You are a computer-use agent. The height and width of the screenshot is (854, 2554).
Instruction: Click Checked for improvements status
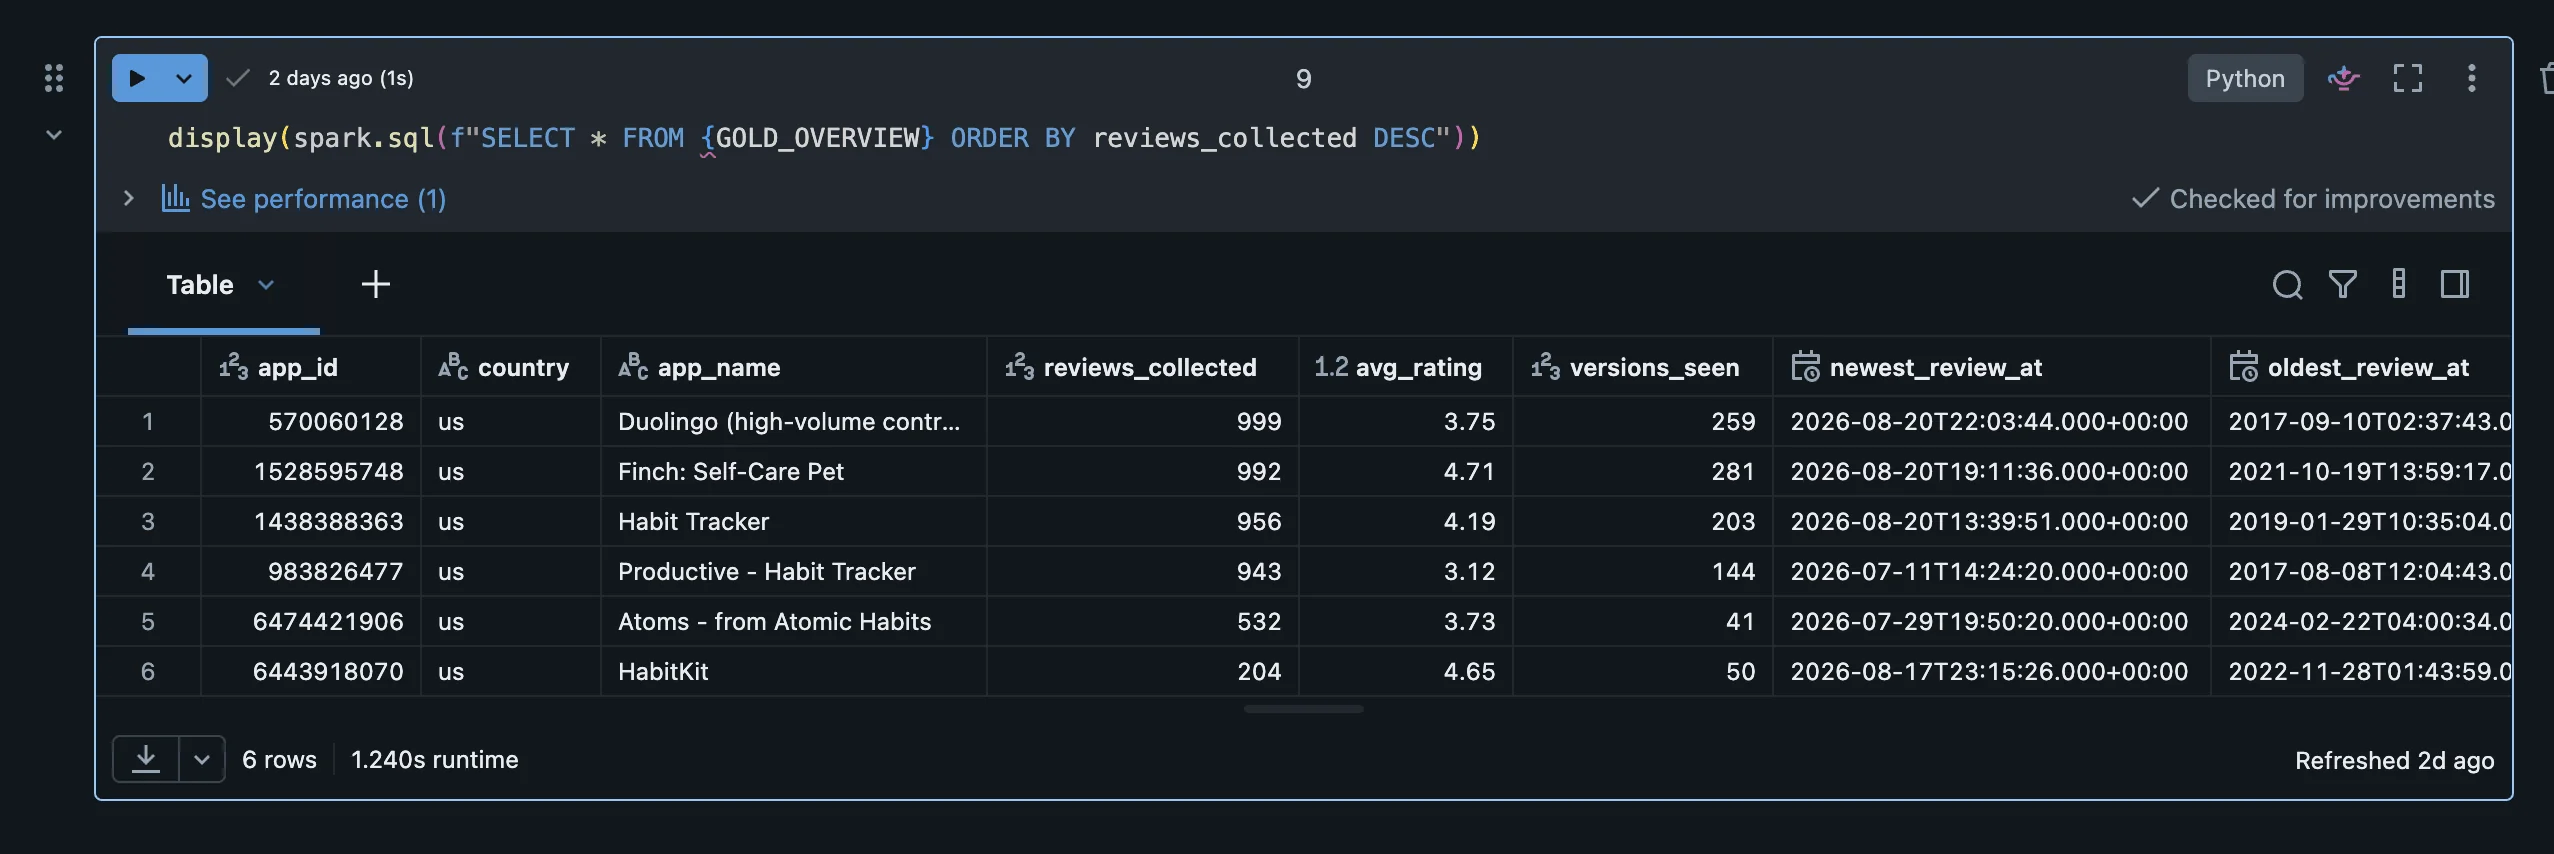click(x=2313, y=199)
